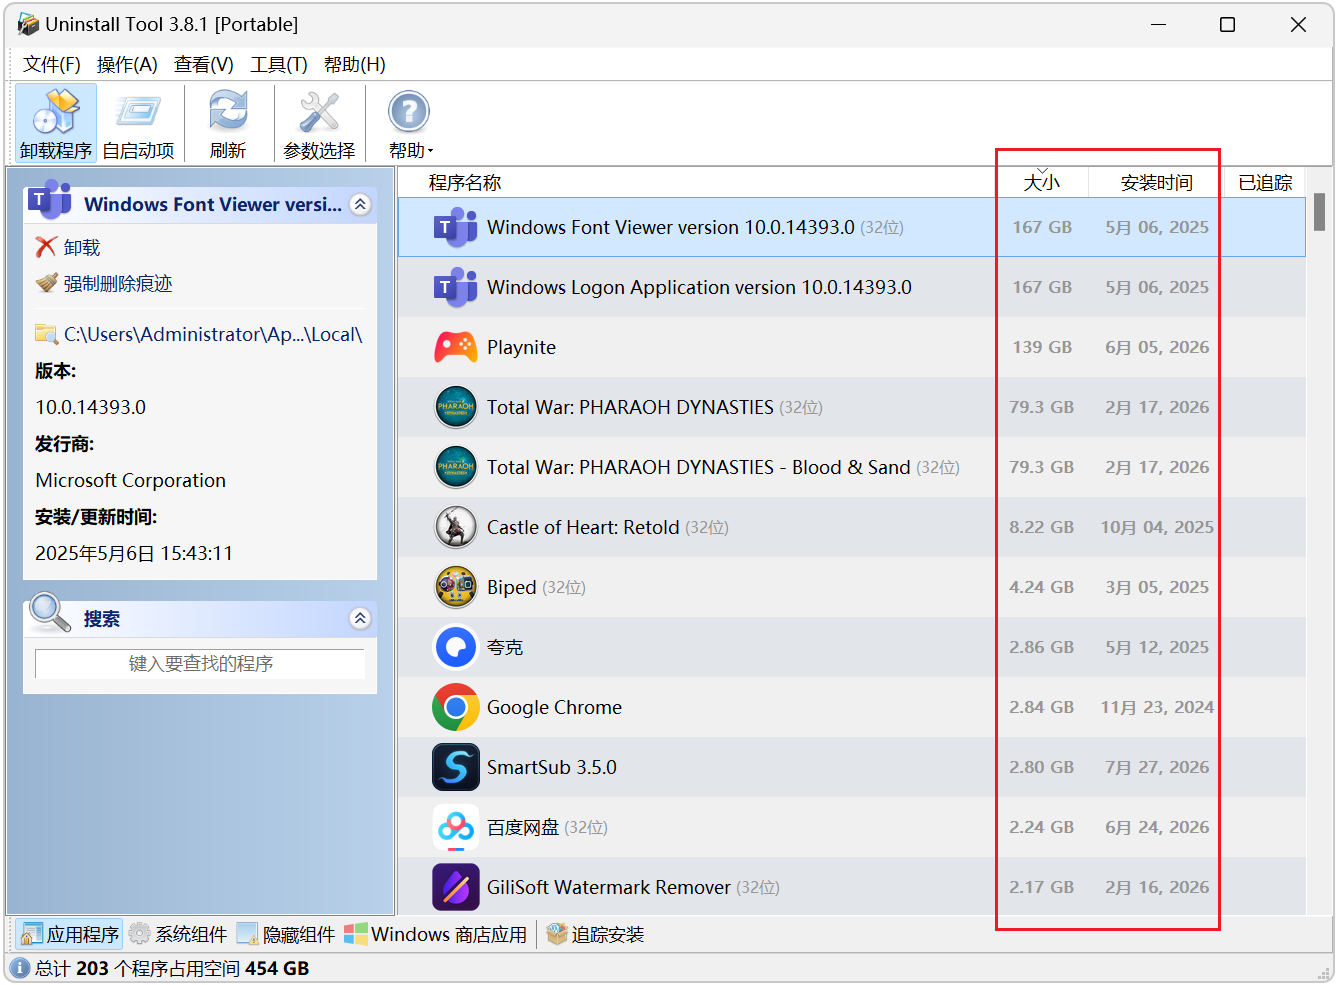Open the 查看(V) menu
This screenshot has height=985, width=1336.
(204, 65)
